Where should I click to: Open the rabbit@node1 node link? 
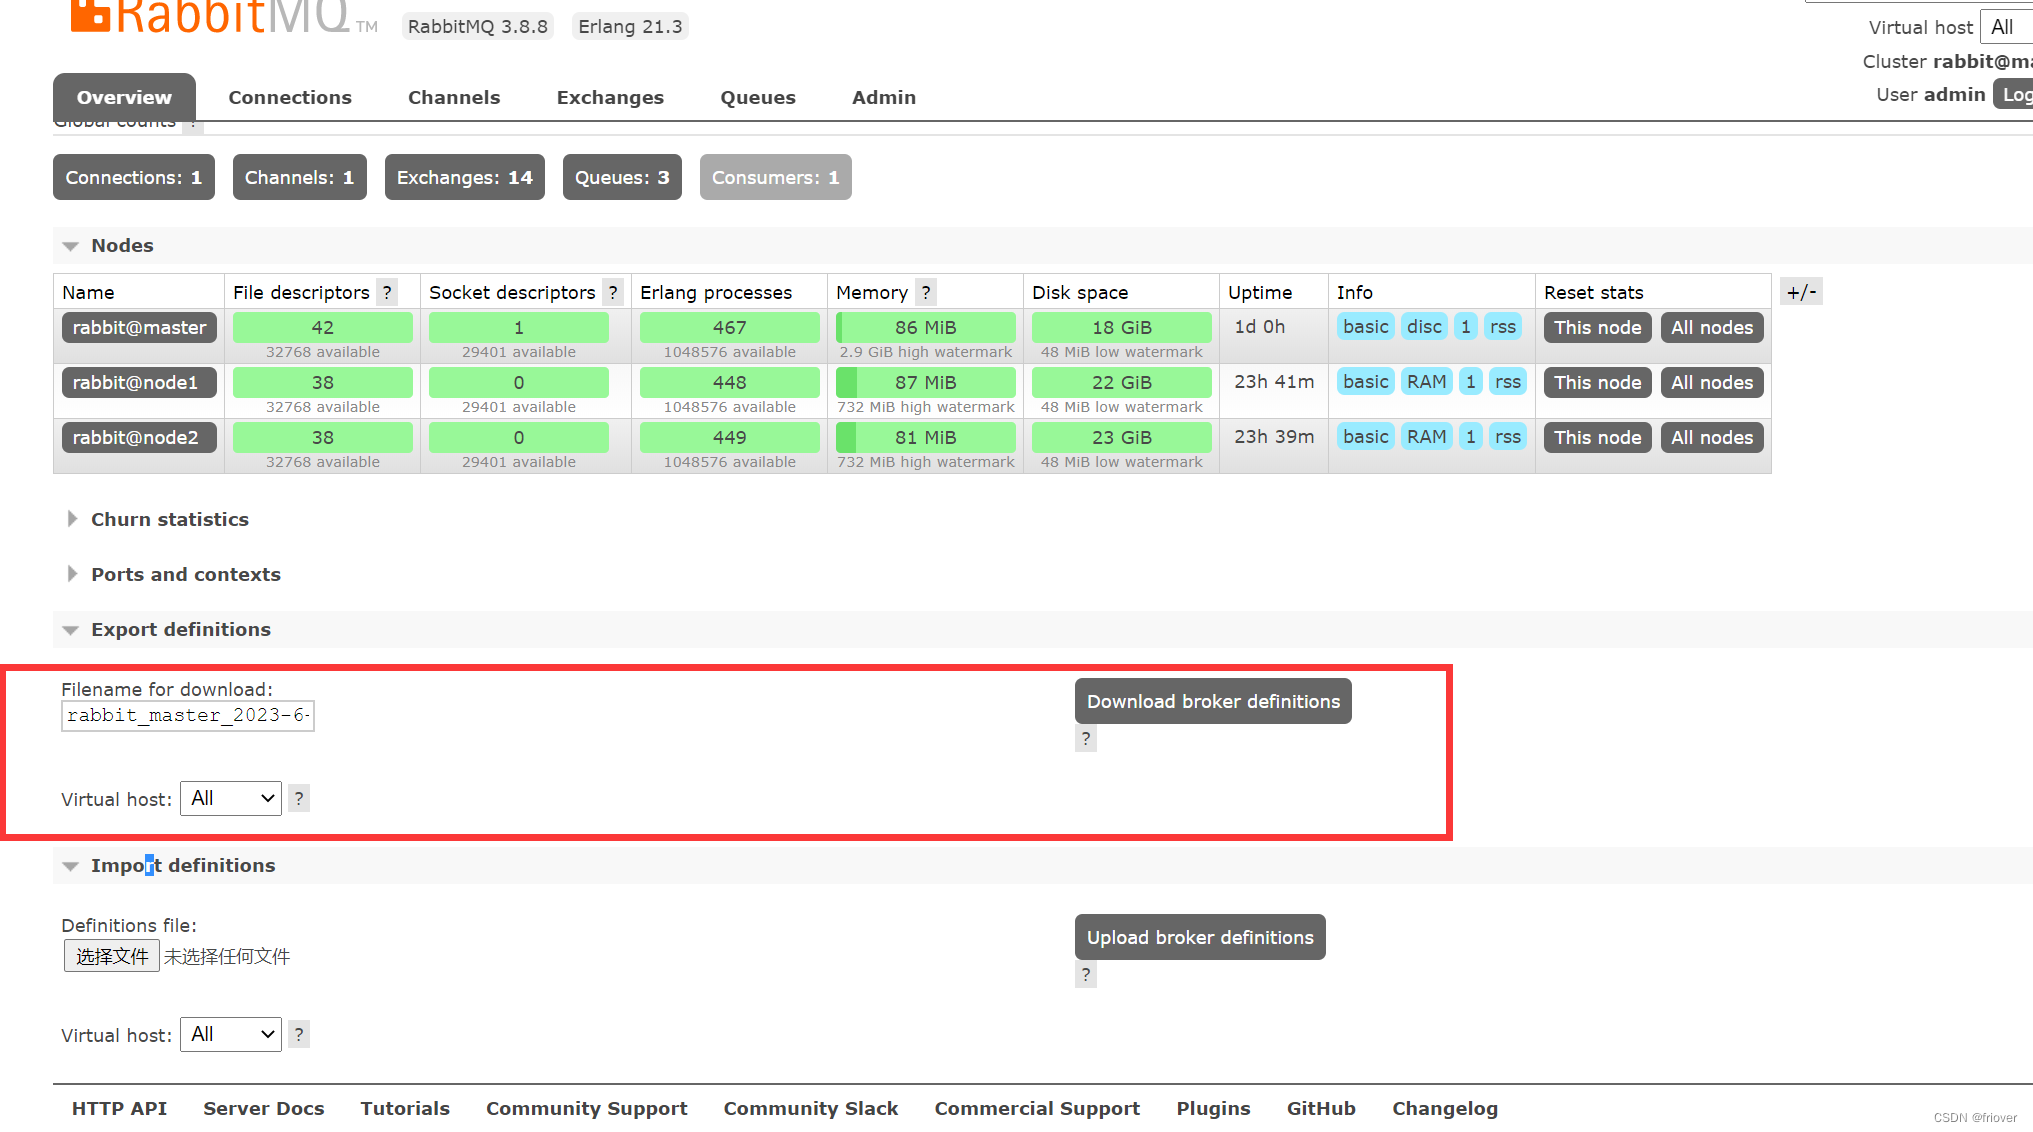(x=139, y=382)
